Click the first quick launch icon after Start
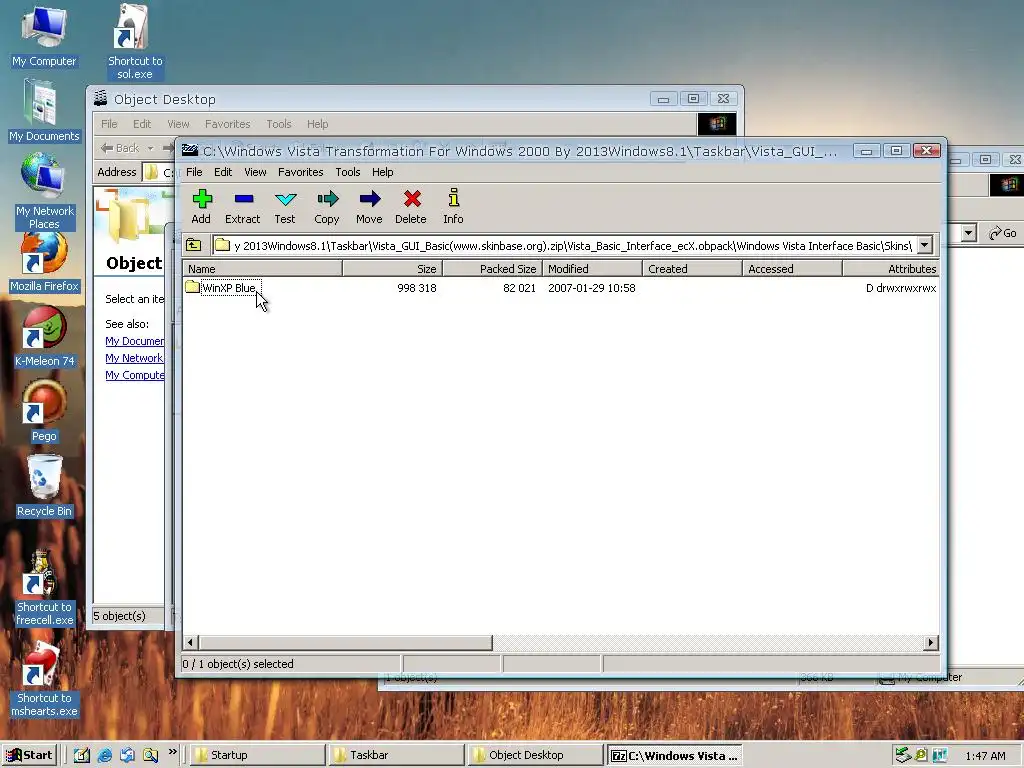This screenshot has width=1024, height=768. coord(81,756)
